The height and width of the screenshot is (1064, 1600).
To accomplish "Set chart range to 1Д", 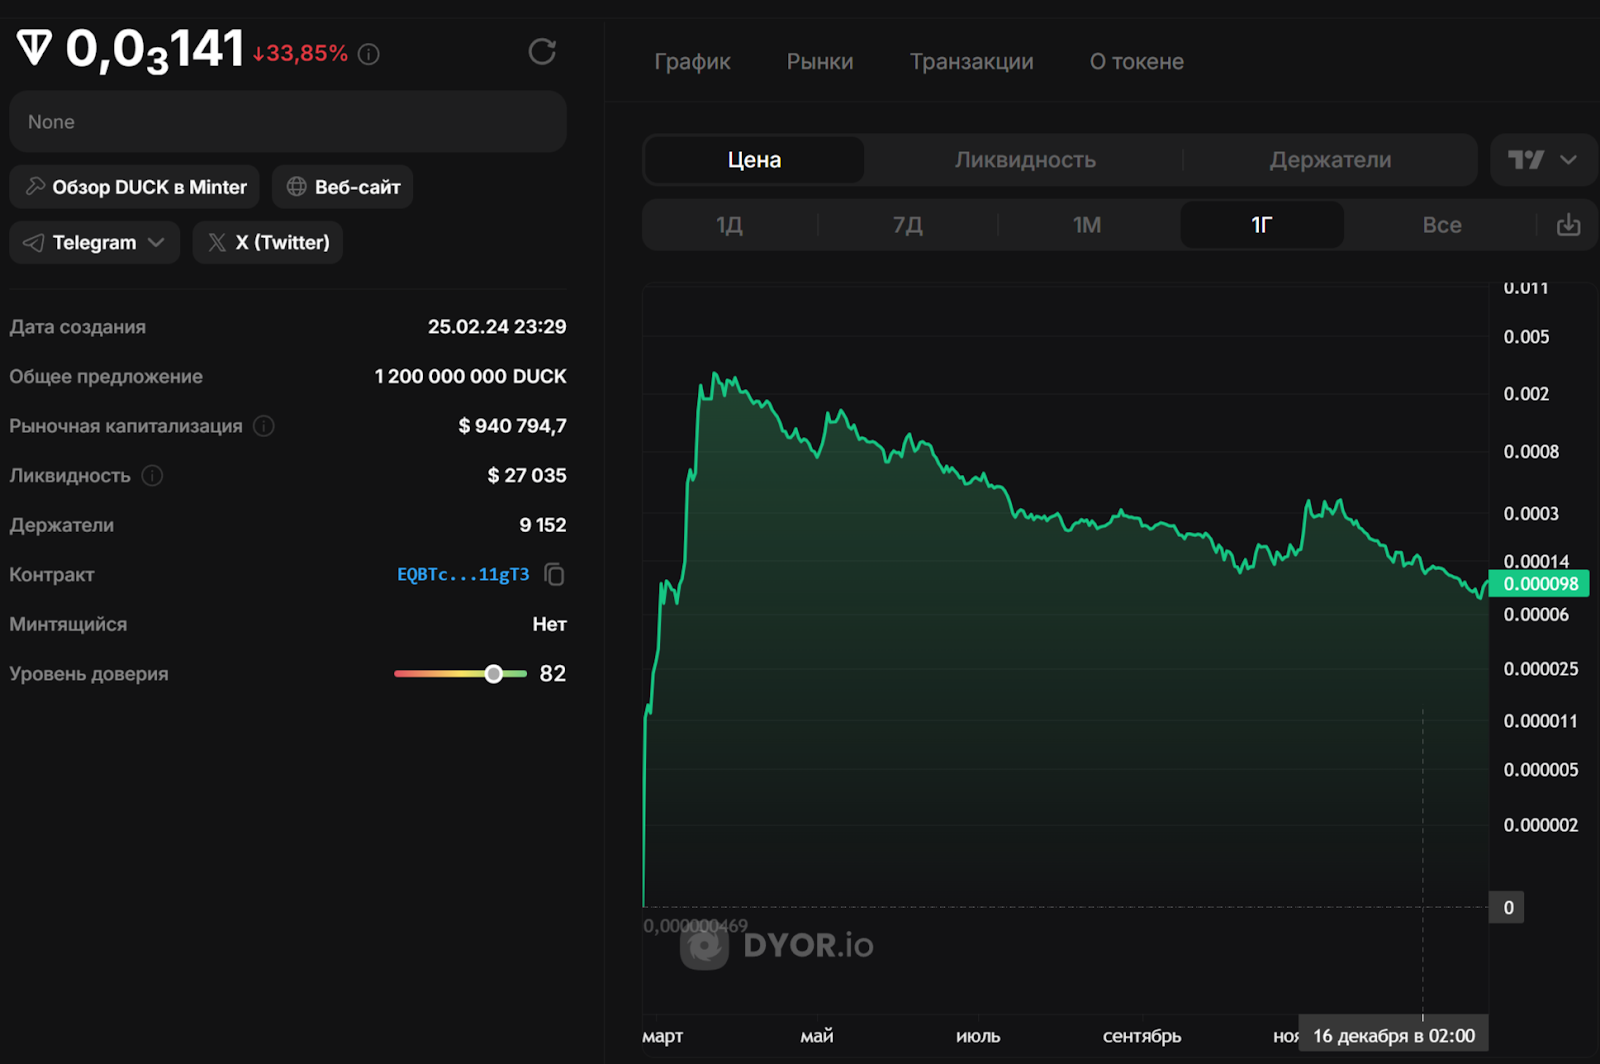I will (730, 225).
